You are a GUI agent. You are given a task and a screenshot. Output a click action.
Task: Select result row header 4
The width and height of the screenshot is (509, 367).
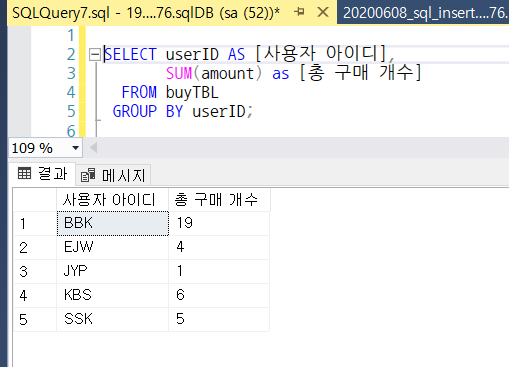pyautogui.click(x=35, y=295)
